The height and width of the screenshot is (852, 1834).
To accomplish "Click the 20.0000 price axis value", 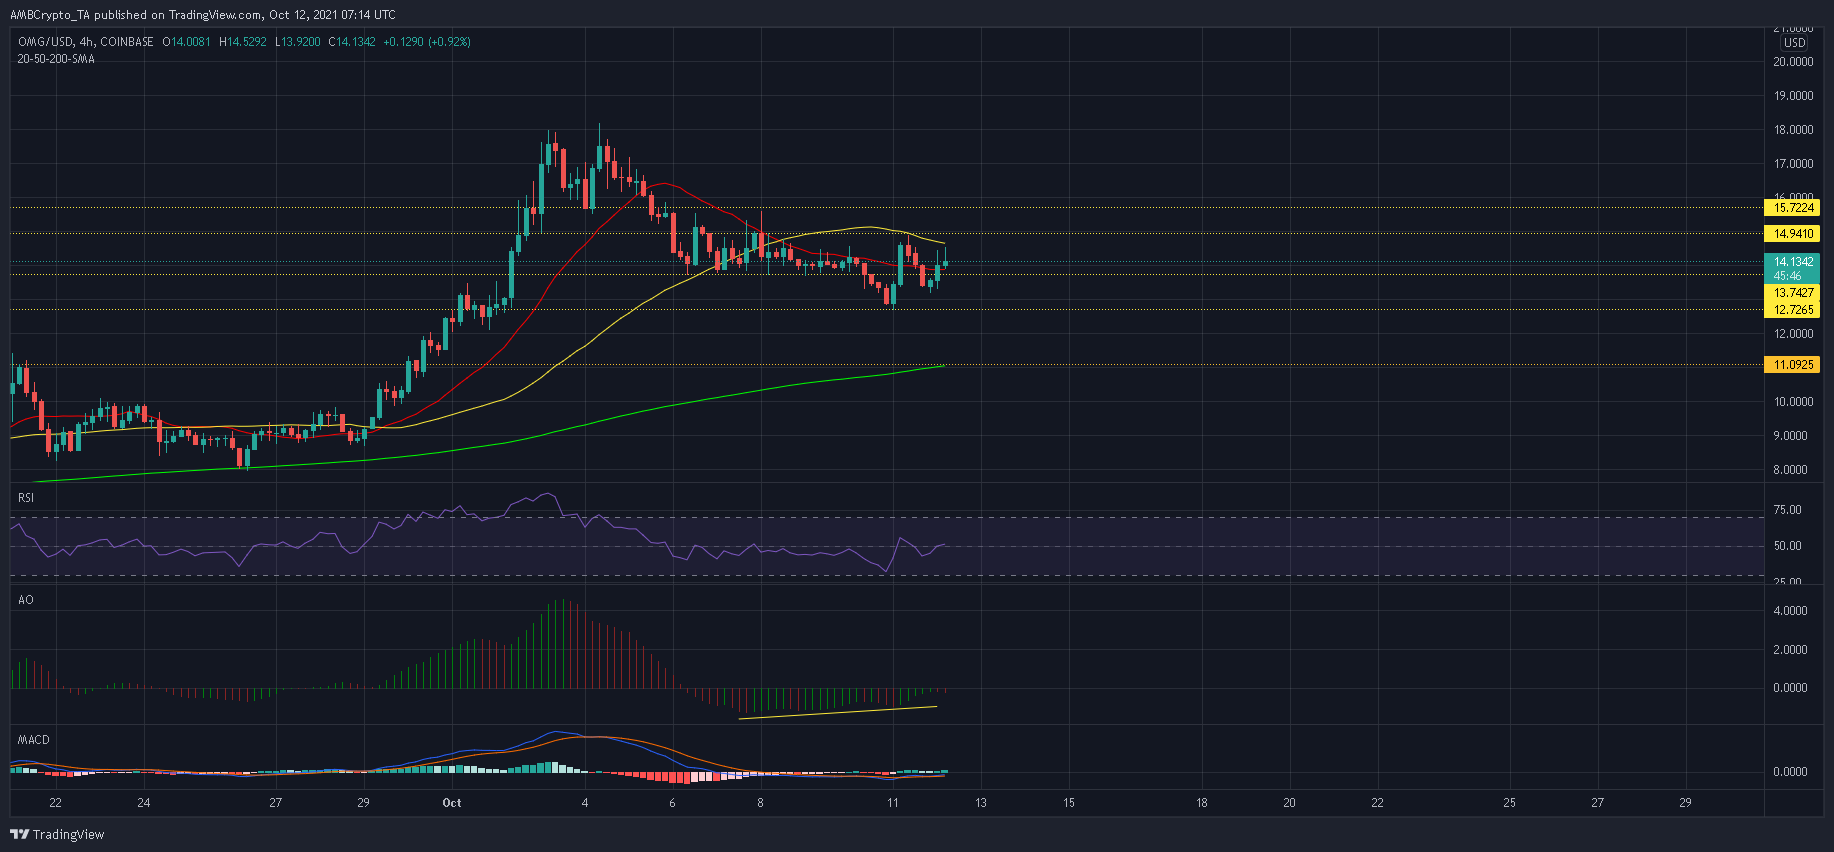I will coord(1793,62).
